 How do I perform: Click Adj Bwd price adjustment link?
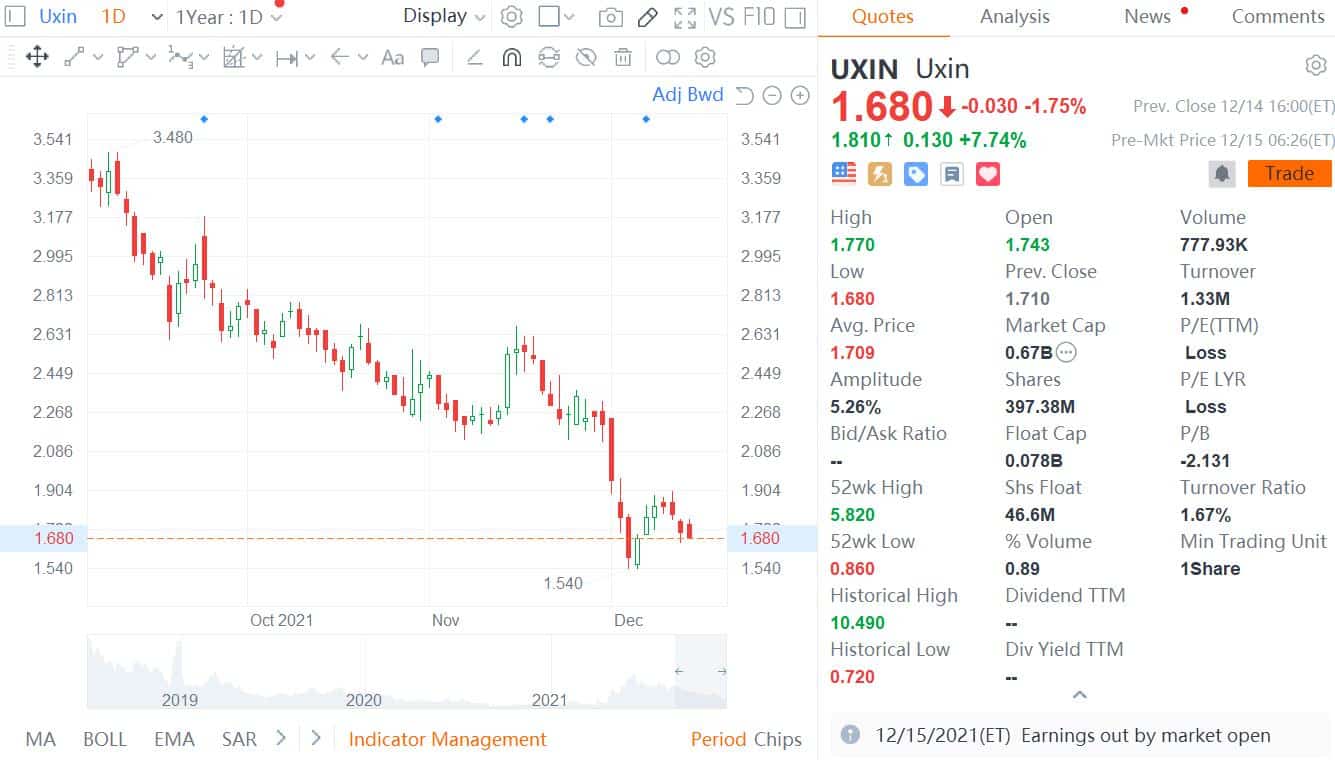pos(690,95)
